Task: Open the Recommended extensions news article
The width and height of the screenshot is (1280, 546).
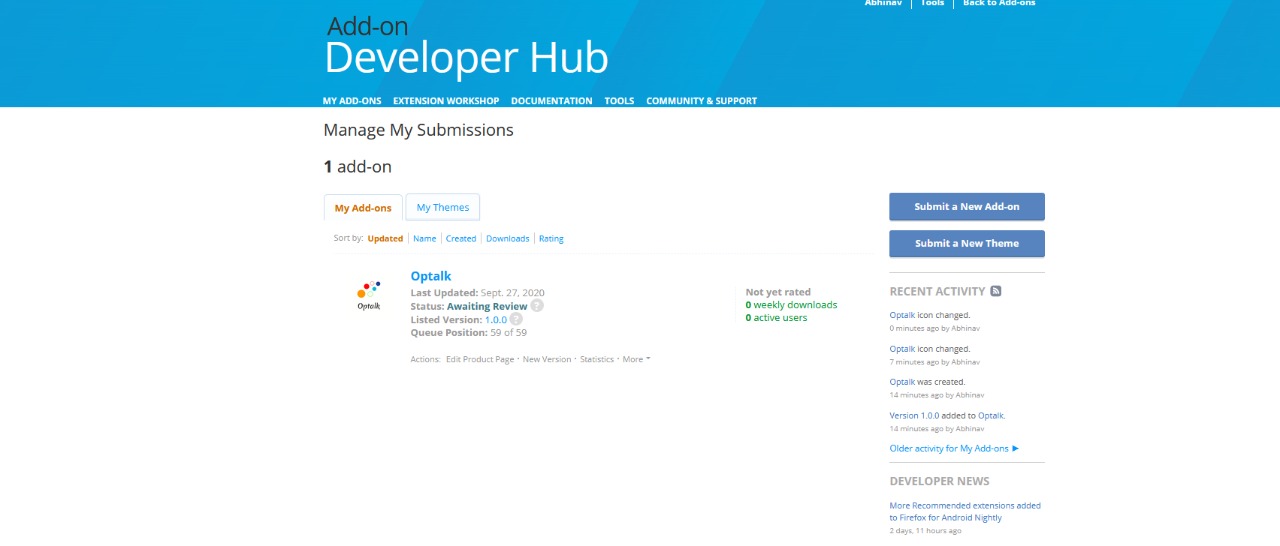Action: pos(965,512)
